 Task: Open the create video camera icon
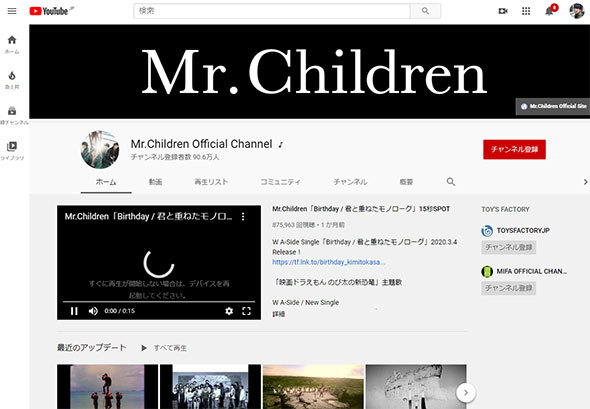pyautogui.click(x=503, y=11)
